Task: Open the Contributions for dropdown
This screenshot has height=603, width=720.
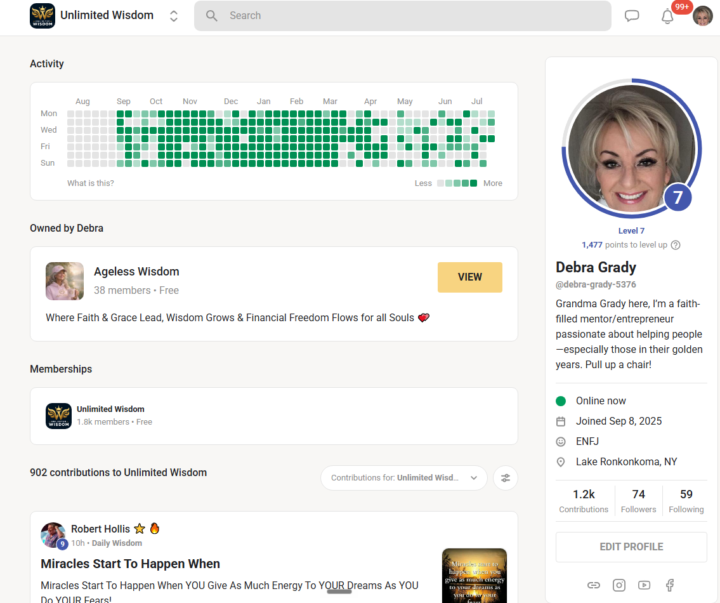Action: (404, 478)
